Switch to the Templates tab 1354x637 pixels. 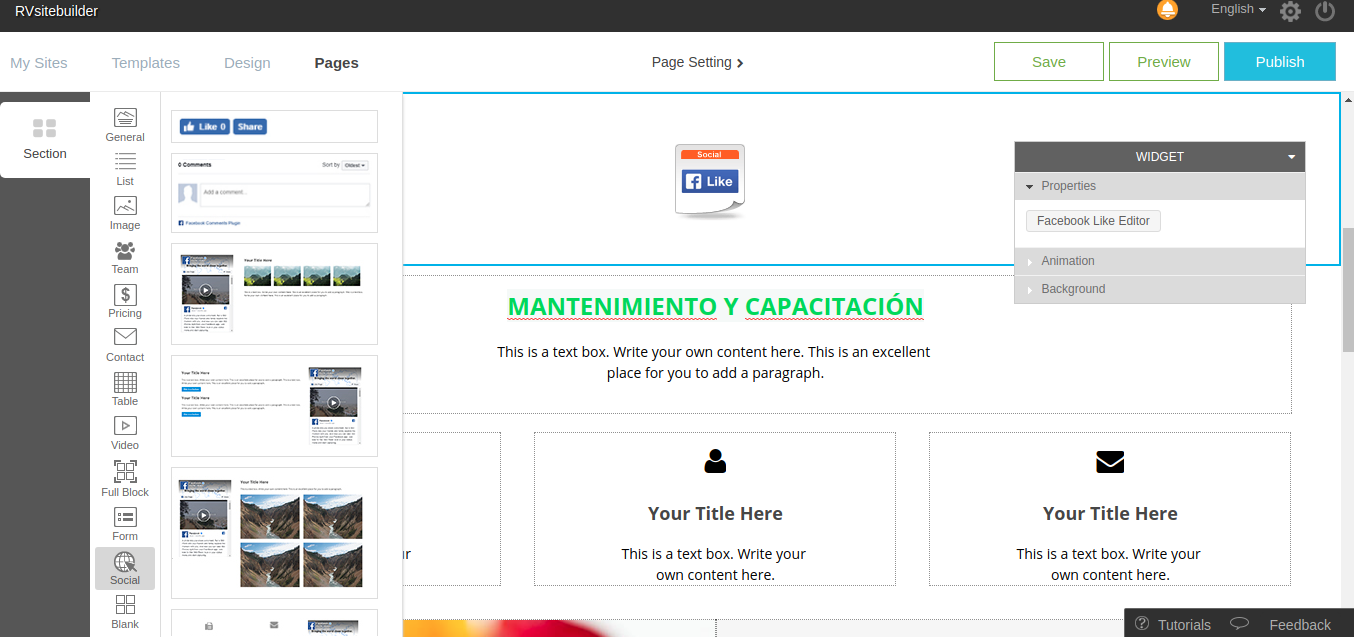pos(146,63)
